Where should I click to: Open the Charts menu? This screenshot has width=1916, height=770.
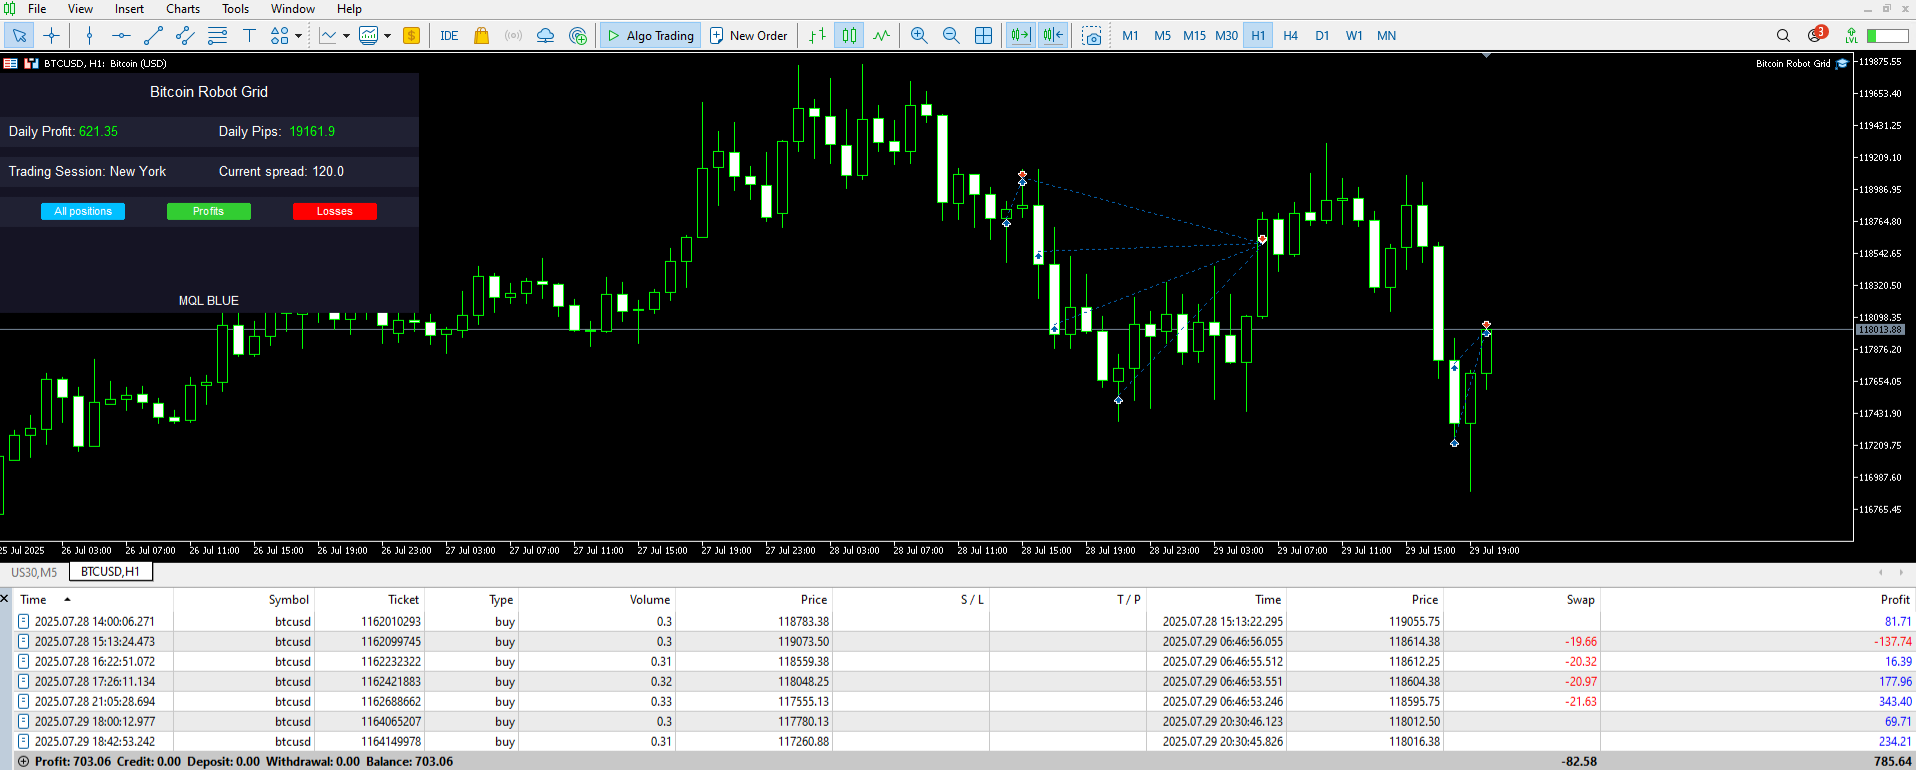183,9
